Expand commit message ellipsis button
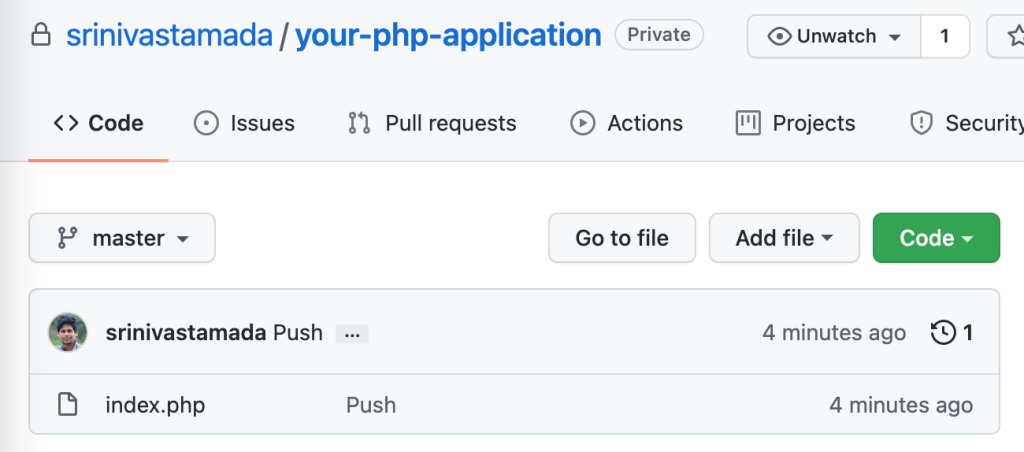 (352, 334)
